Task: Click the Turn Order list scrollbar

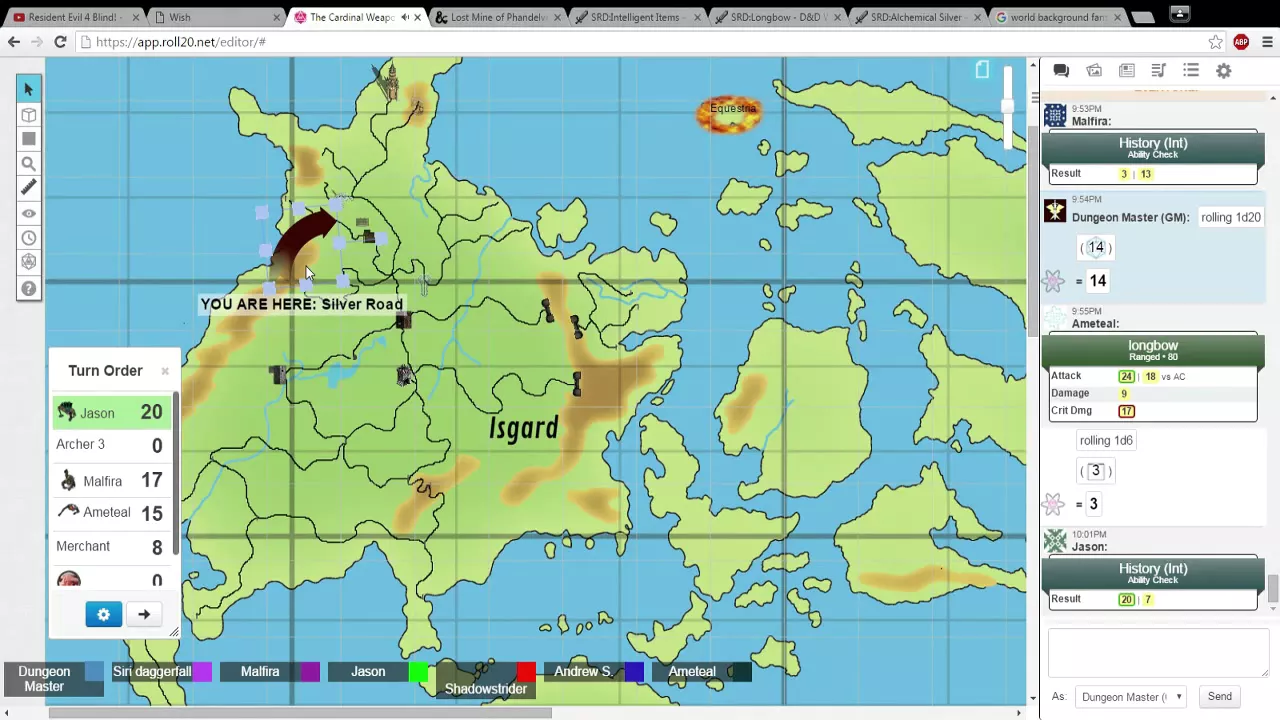Action: 176,470
